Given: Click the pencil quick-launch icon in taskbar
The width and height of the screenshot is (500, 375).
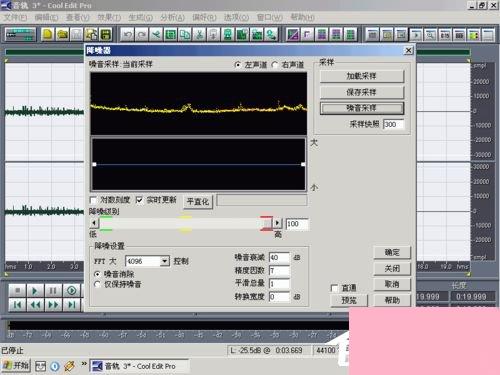Looking at the screenshot, I should point(69,366).
